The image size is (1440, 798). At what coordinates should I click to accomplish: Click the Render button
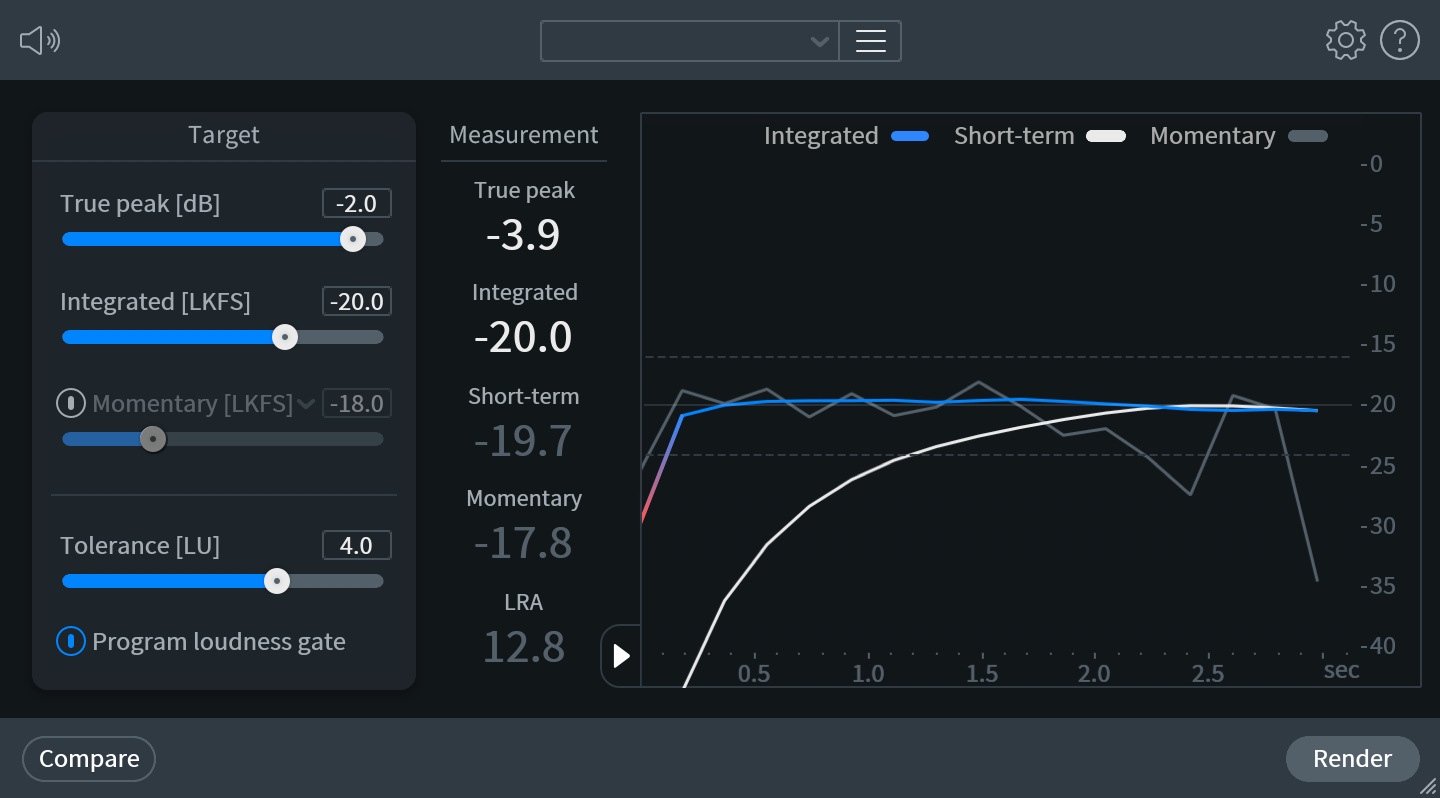(1352, 759)
